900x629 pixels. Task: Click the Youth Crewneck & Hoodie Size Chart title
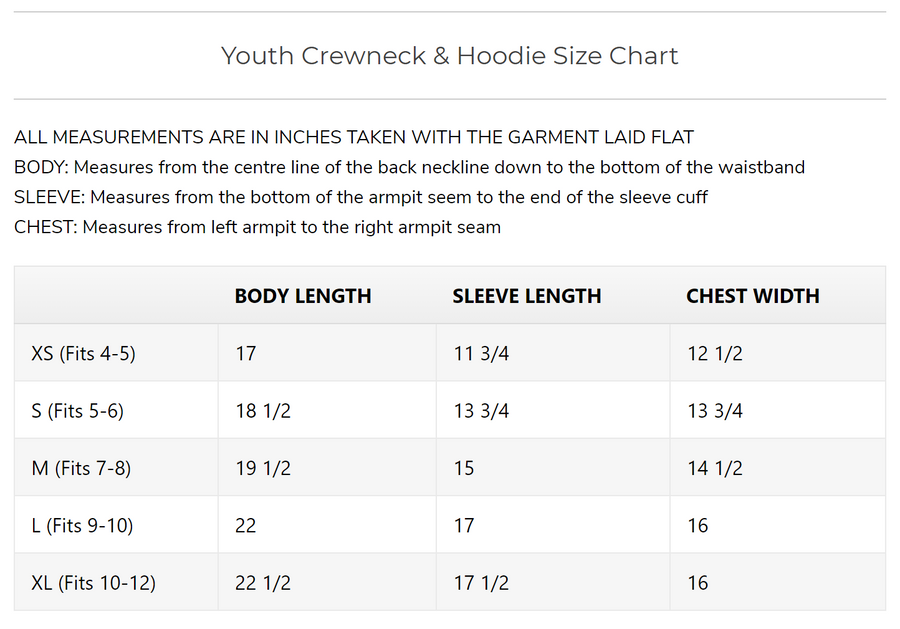(x=449, y=56)
